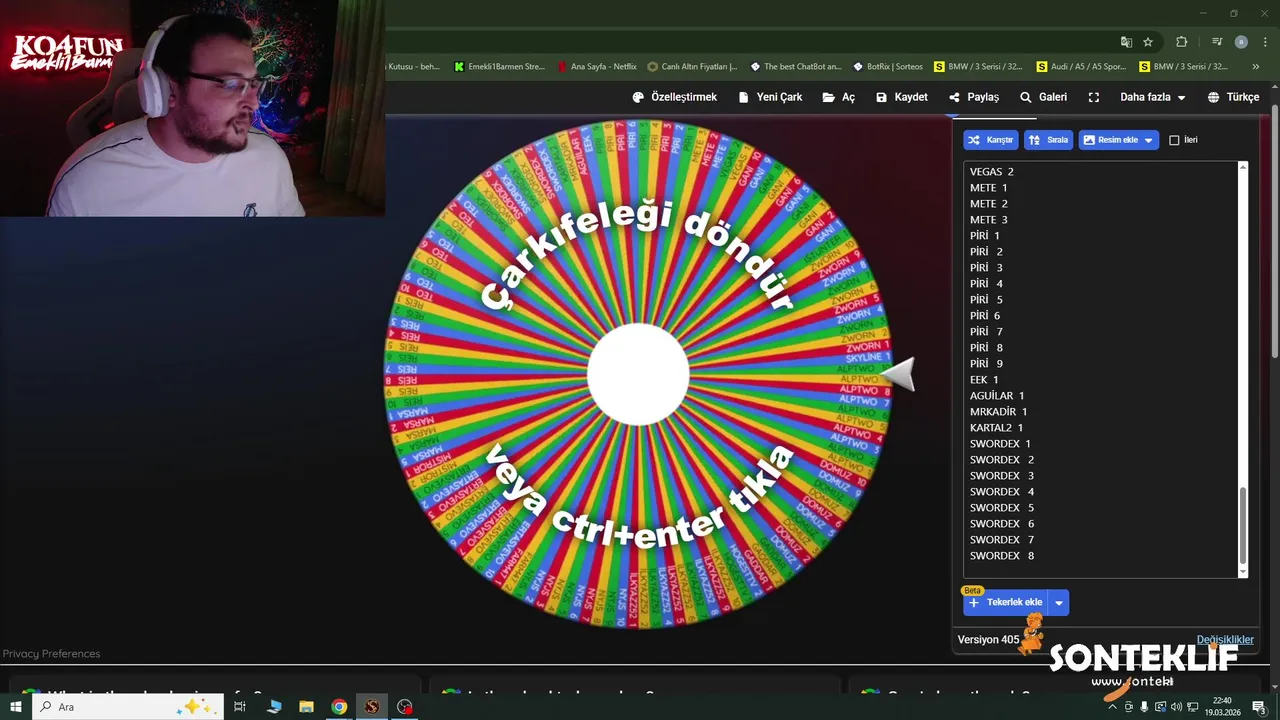The height and width of the screenshot is (720, 1280).
Task: Select the 'KARTAL2 1' entry line
Action: [x=997, y=428]
